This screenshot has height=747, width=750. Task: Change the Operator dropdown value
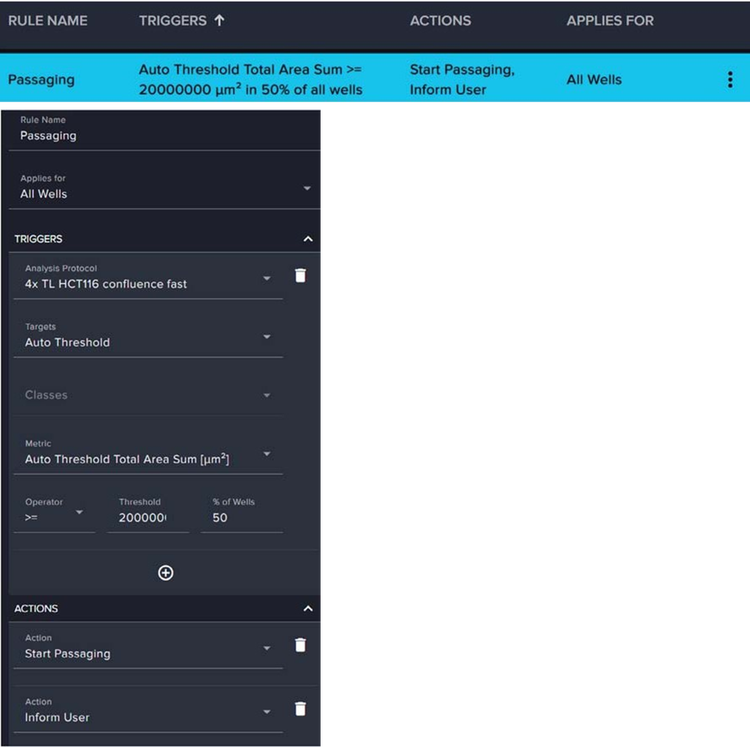click(79, 513)
